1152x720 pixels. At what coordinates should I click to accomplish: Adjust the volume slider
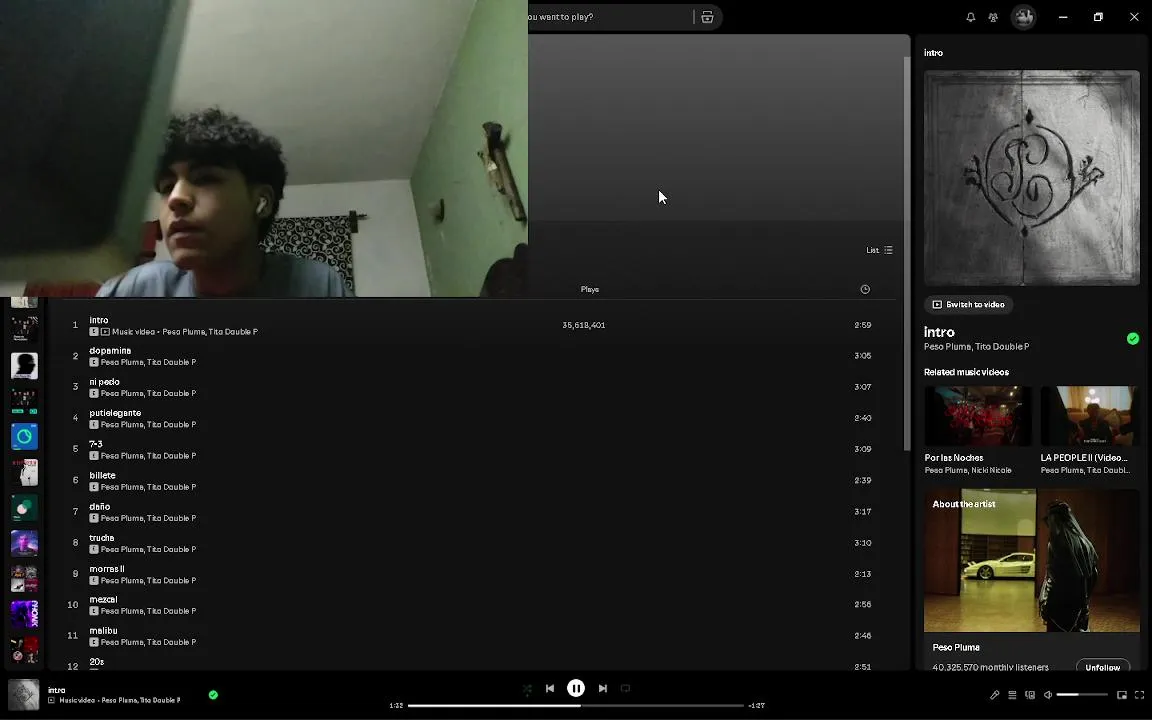click(x=1082, y=695)
